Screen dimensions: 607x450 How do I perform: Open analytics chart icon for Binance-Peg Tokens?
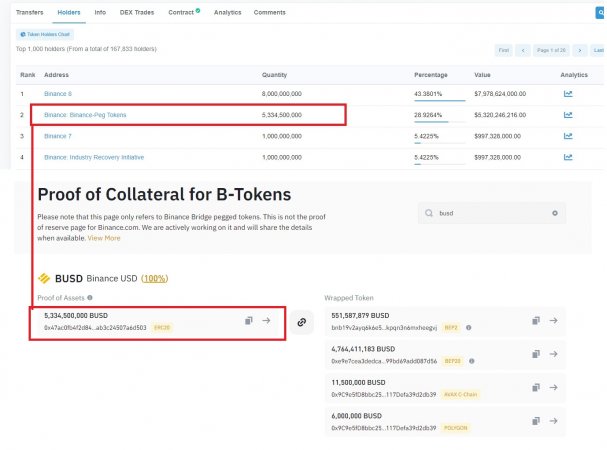[x=568, y=115]
